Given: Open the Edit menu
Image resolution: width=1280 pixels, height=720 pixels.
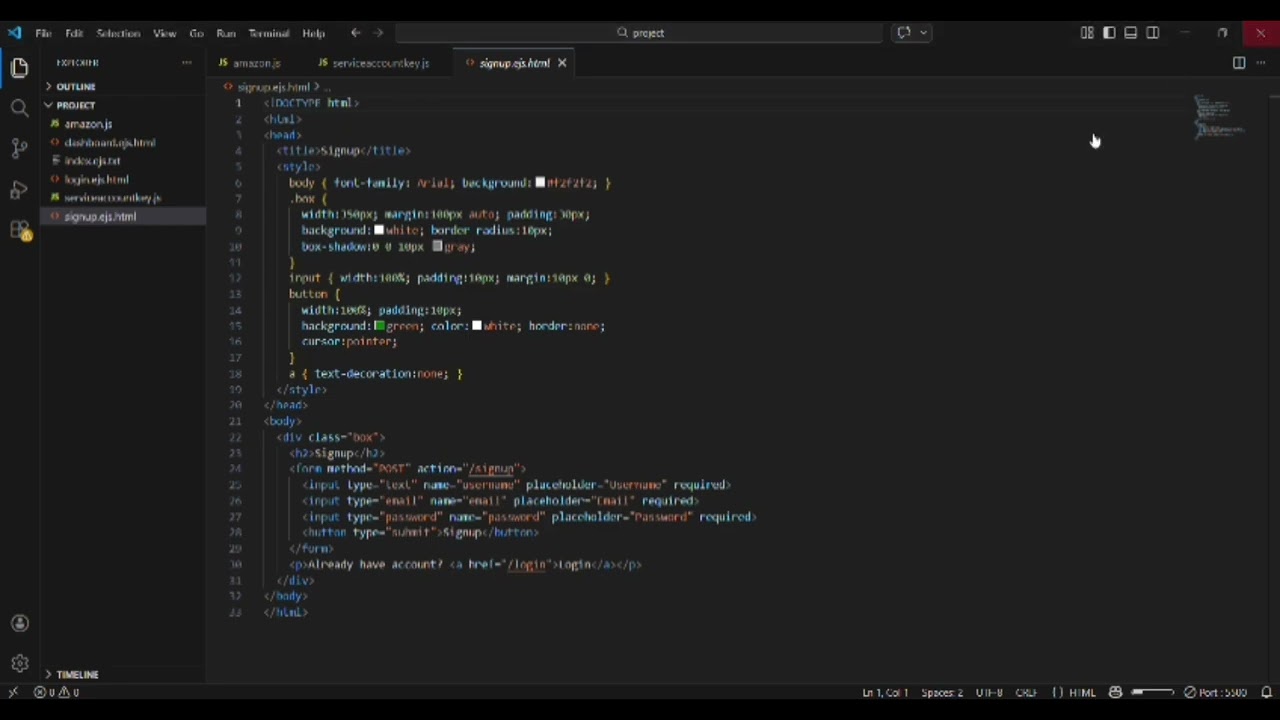Looking at the screenshot, I should click(x=74, y=33).
